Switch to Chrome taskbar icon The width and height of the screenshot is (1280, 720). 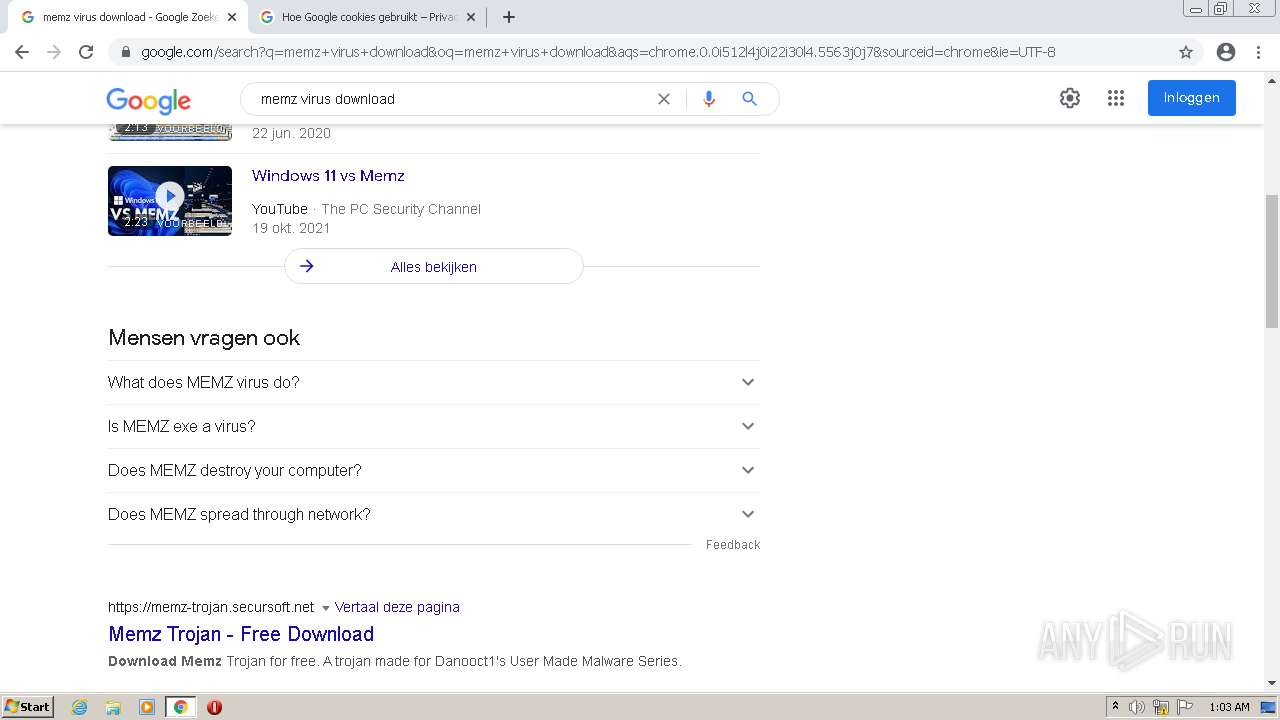click(180, 707)
